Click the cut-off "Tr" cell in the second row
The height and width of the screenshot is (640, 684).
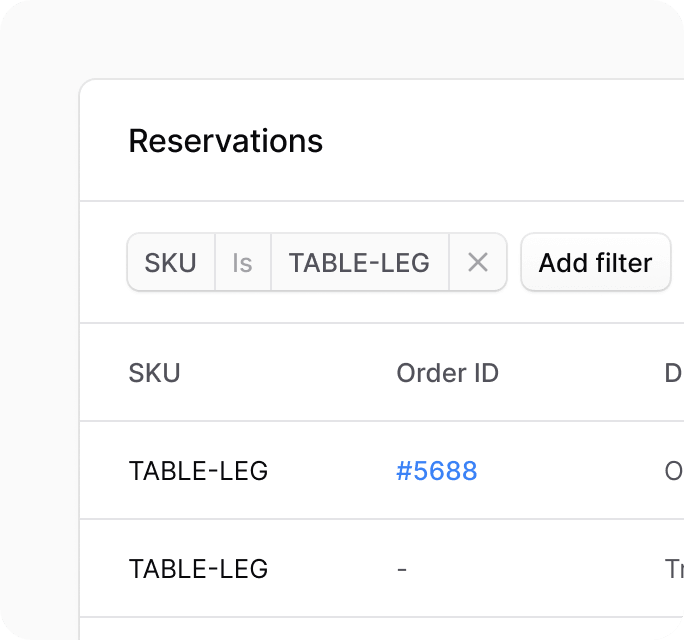click(x=673, y=569)
